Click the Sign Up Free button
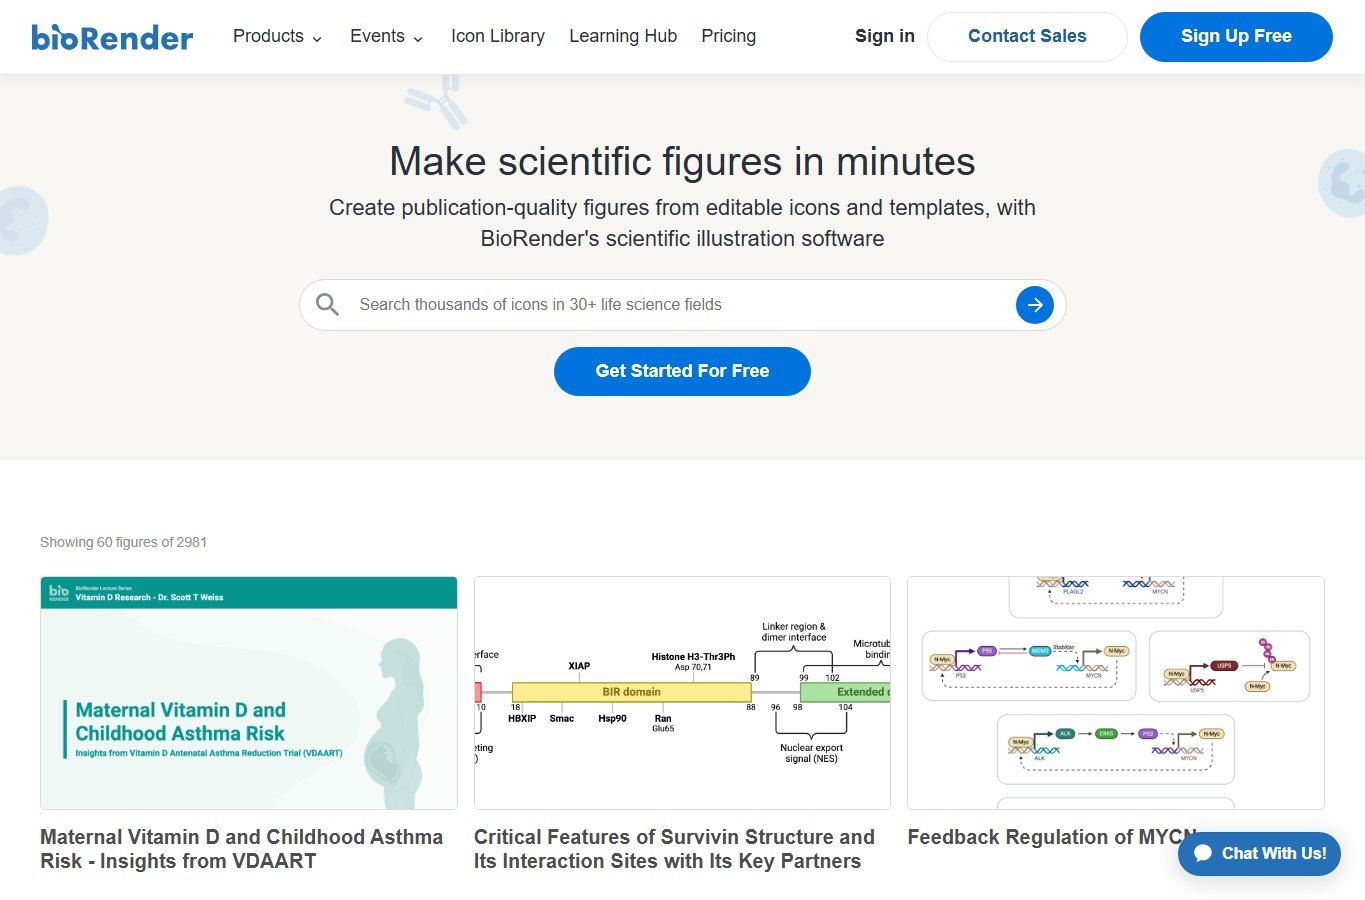This screenshot has height=900, width=1365. pyautogui.click(x=1236, y=37)
